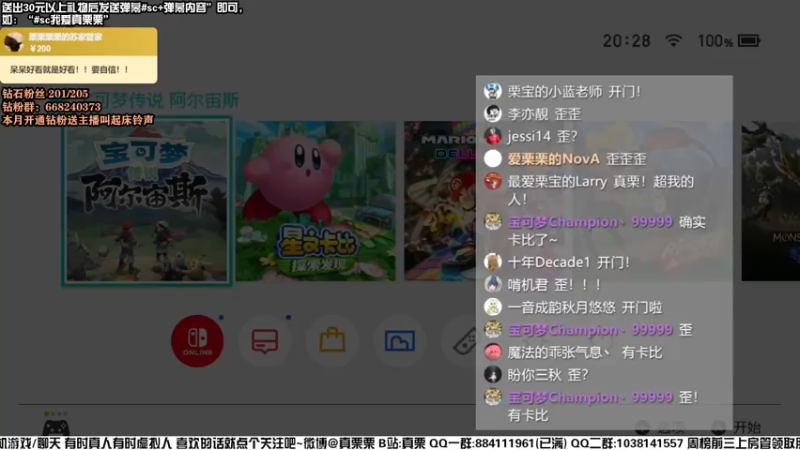Click the battery status icon
The height and width of the screenshot is (450, 800).
(x=749, y=40)
